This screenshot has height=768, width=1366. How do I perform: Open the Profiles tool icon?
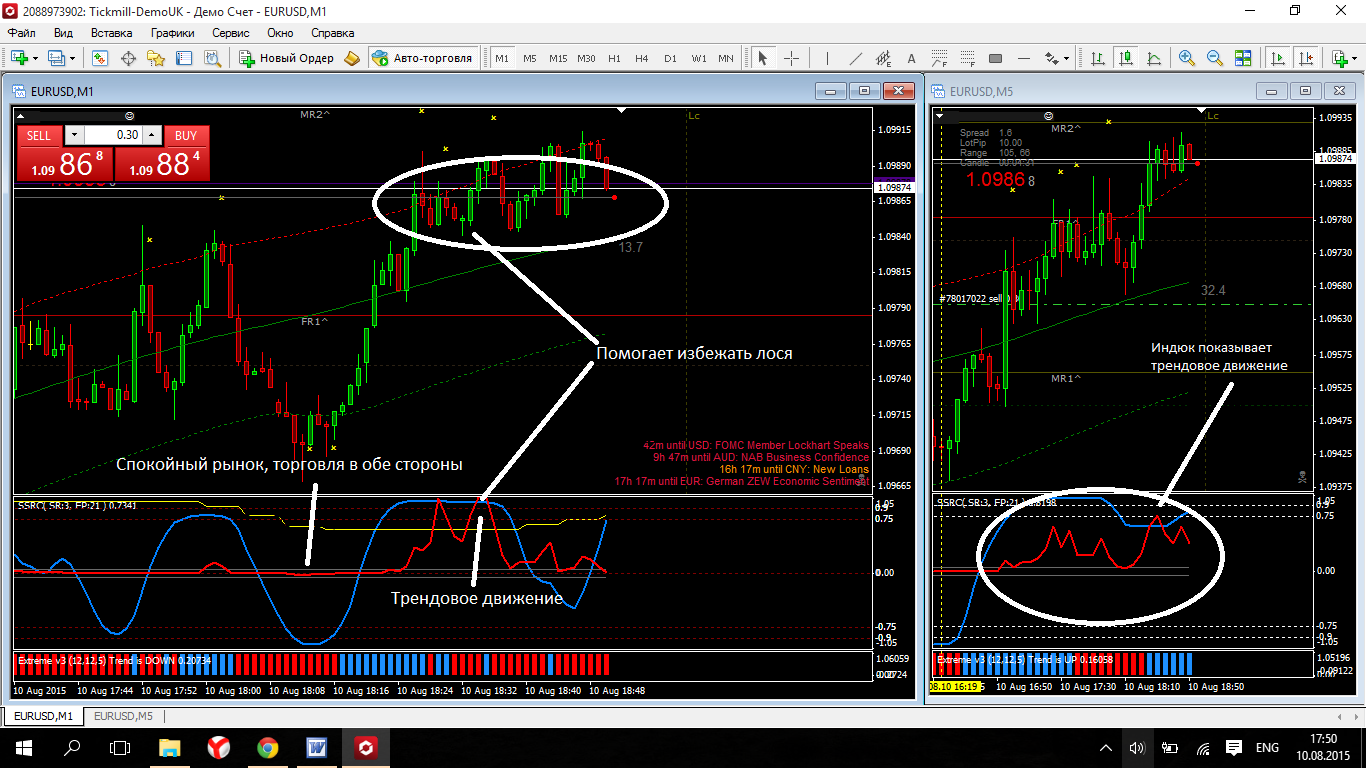pos(55,58)
